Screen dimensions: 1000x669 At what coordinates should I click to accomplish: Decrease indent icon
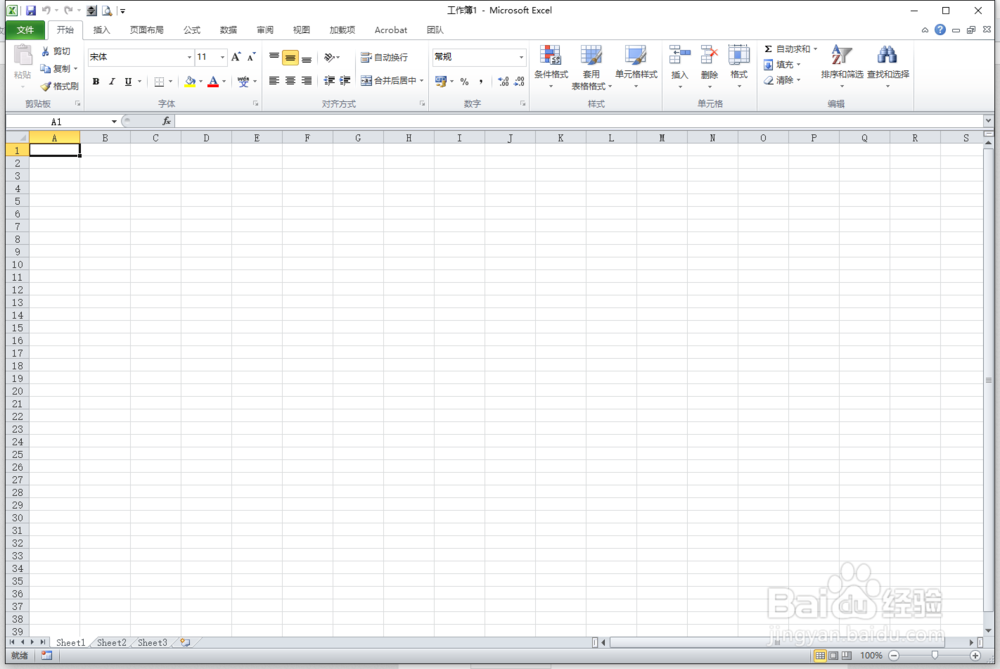(x=329, y=80)
